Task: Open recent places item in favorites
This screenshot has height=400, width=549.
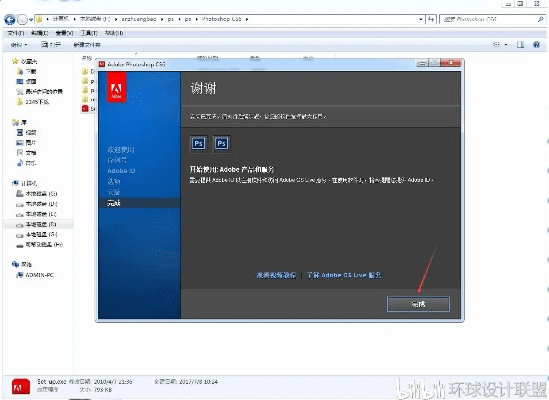Action: 40,91
